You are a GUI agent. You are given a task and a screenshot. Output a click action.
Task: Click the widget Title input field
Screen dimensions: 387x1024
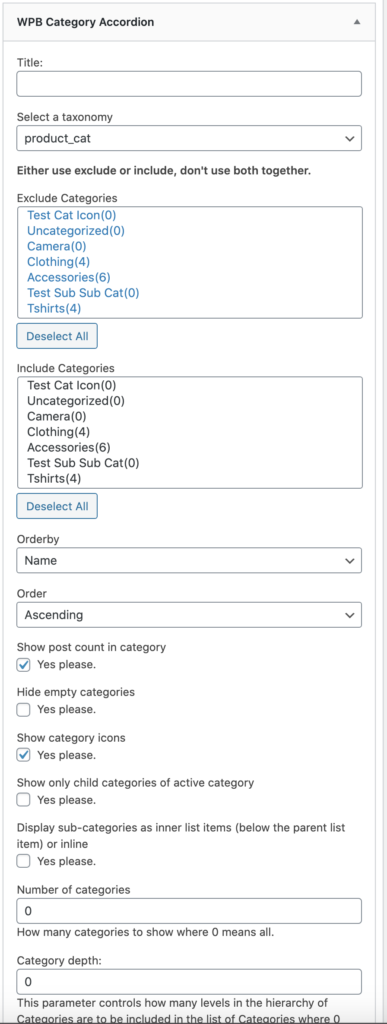(x=189, y=84)
